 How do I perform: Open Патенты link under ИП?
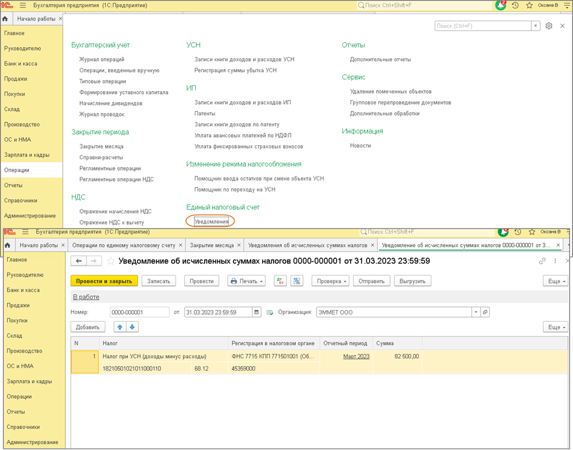pyautogui.click(x=205, y=113)
